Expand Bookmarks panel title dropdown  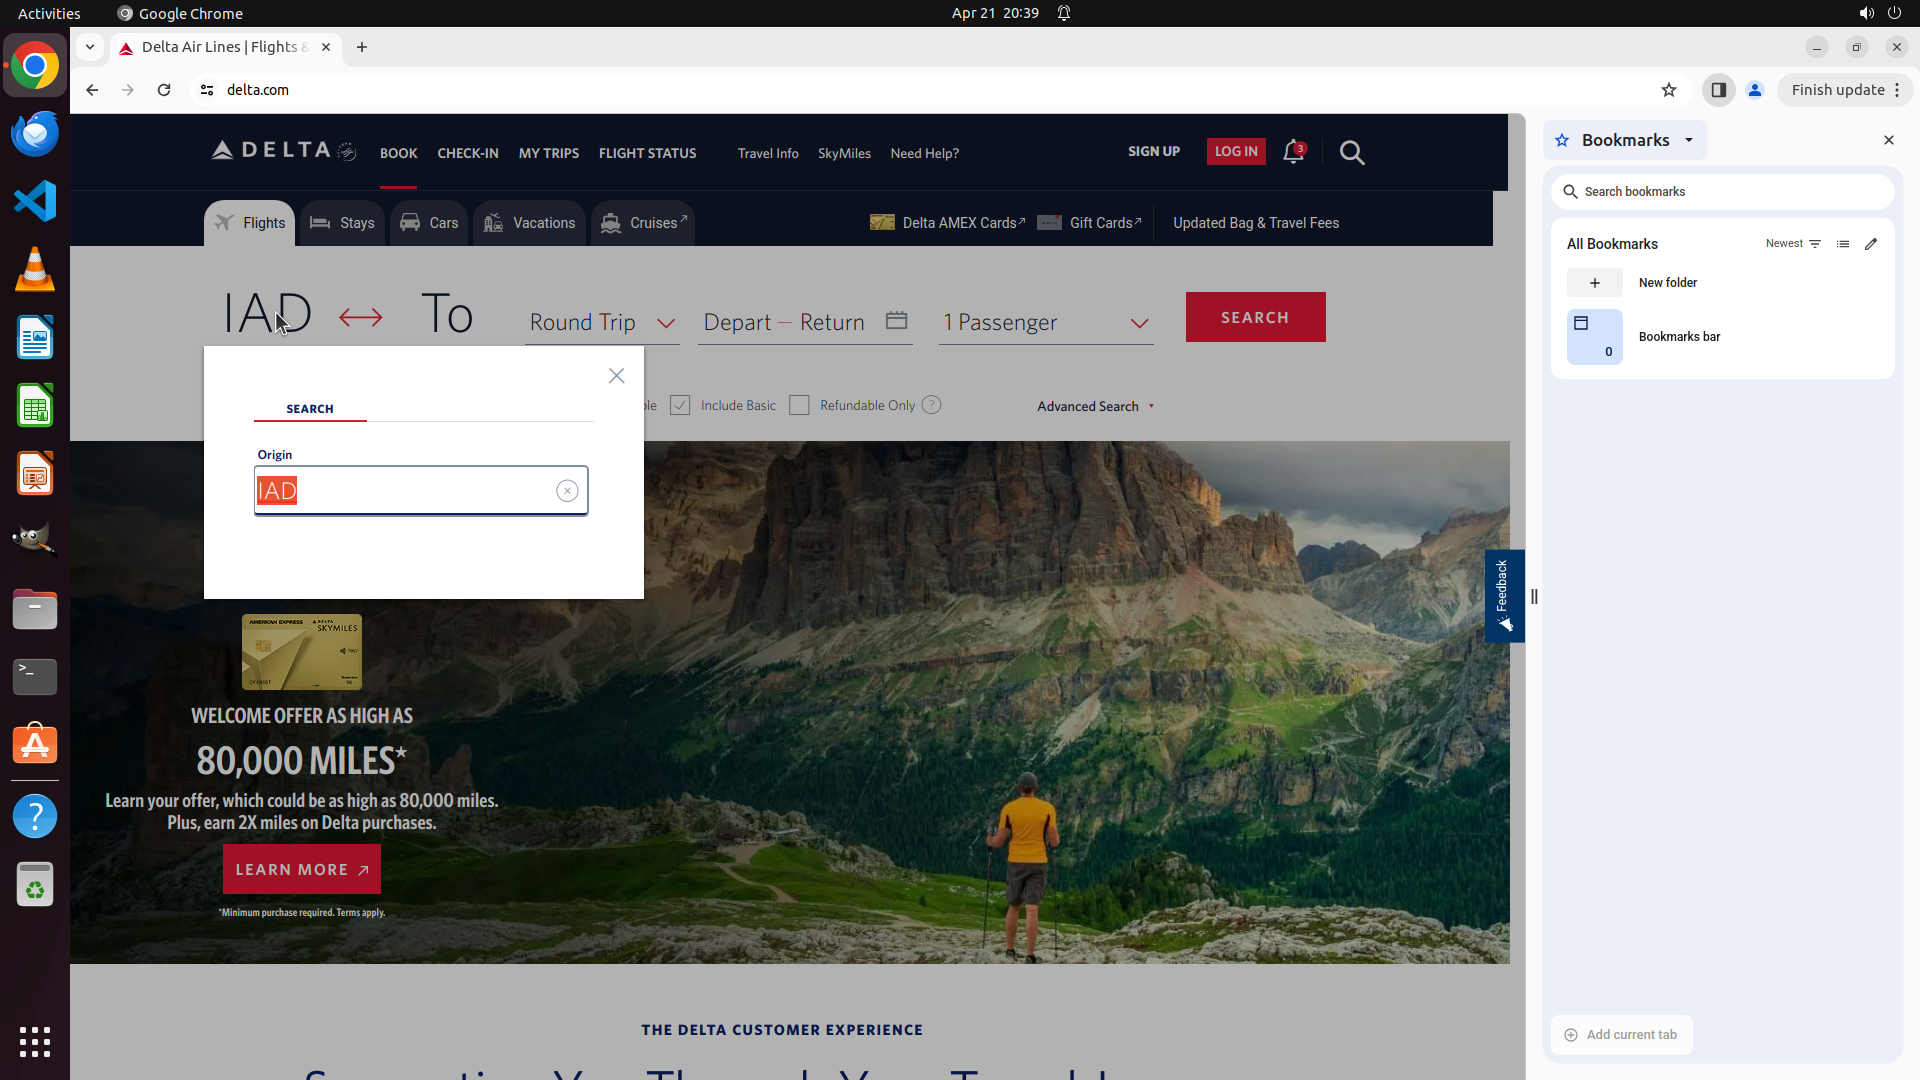[1689, 140]
